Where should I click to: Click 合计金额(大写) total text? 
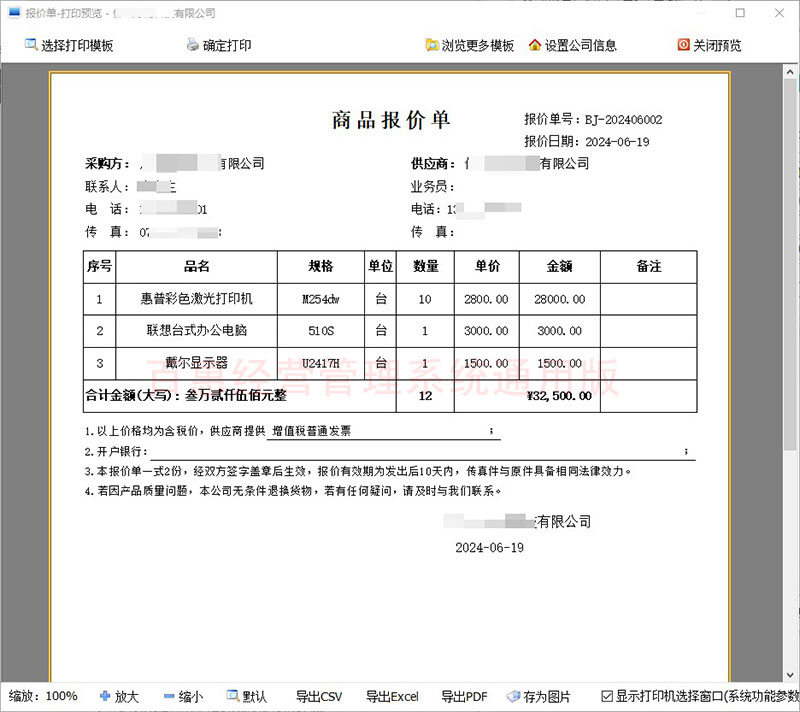tap(186, 395)
